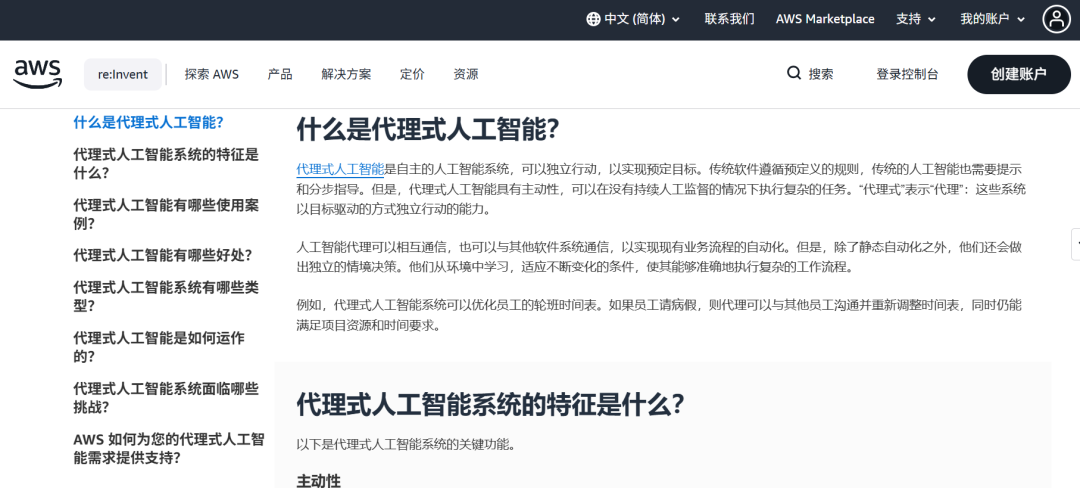Click the partially visible tab at the right edge
This screenshot has width=1080, height=488.
click(1076, 244)
